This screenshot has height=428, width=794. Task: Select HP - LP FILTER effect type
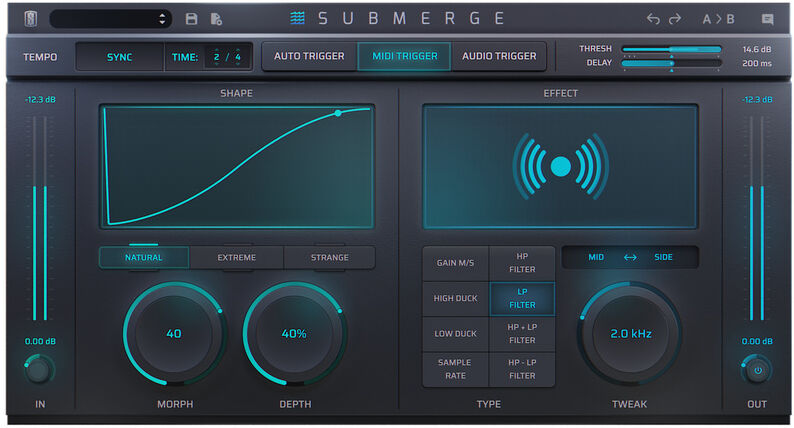click(x=522, y=369)
